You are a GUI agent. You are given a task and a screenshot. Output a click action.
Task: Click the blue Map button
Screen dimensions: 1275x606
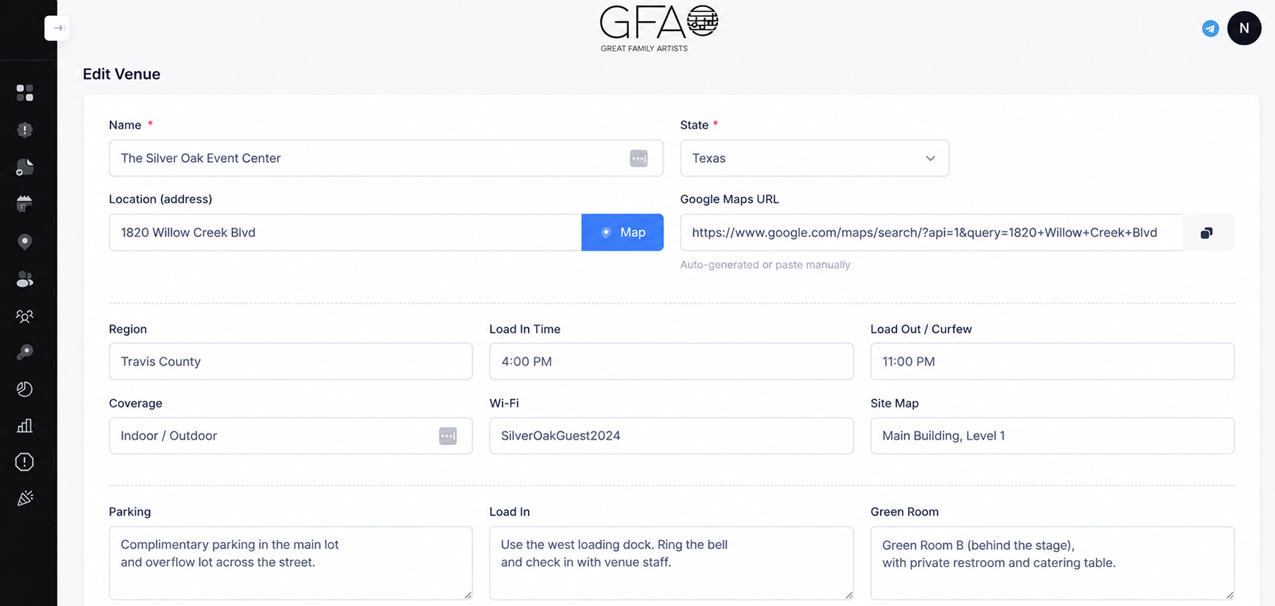point(622,232)
